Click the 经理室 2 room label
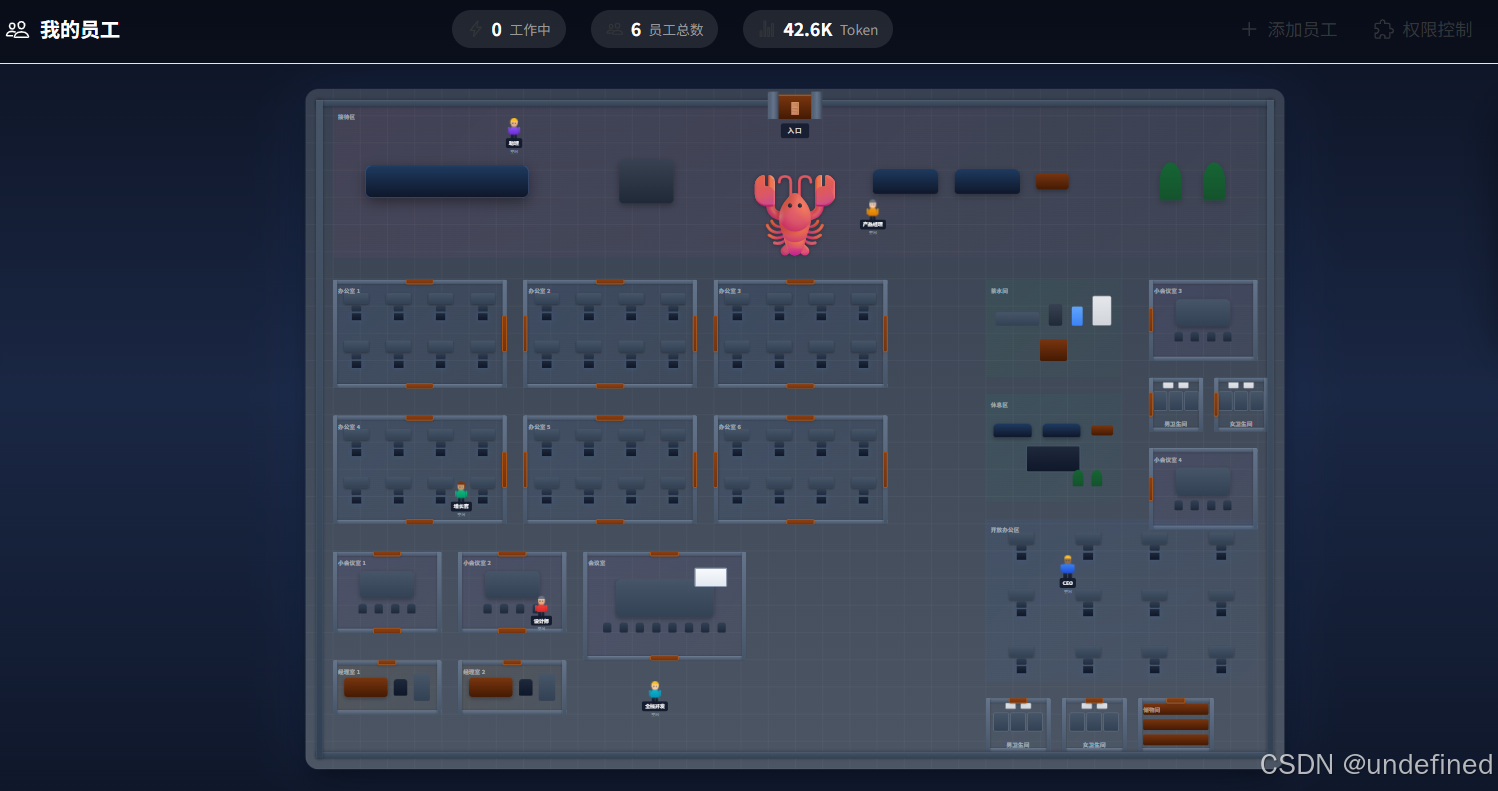The width and height of the screenshot is (1498, 791). click(x=474, y=672)
